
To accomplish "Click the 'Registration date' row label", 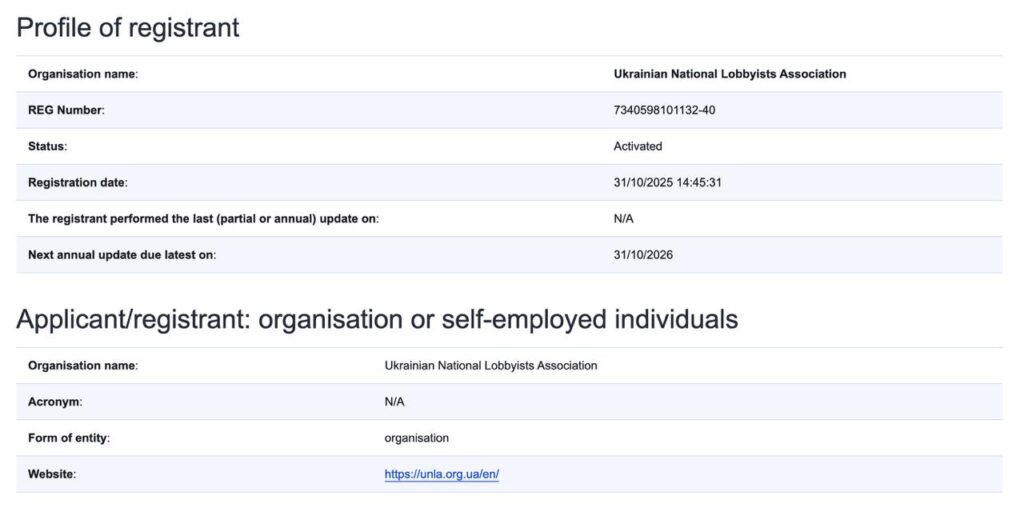I will click(x=78, y=182).
